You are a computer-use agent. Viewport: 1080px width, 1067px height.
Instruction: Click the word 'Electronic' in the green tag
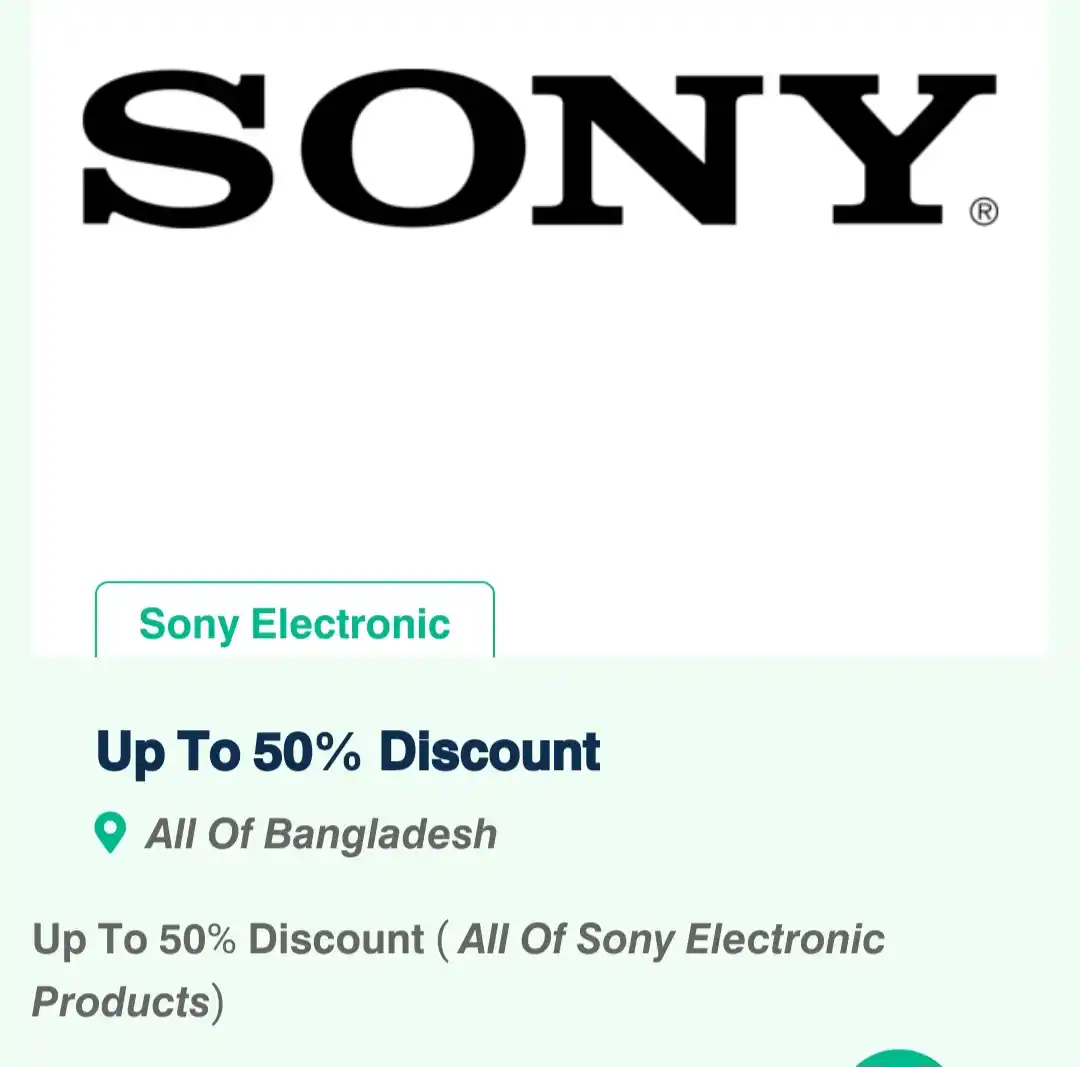click(x=350, y=623)
